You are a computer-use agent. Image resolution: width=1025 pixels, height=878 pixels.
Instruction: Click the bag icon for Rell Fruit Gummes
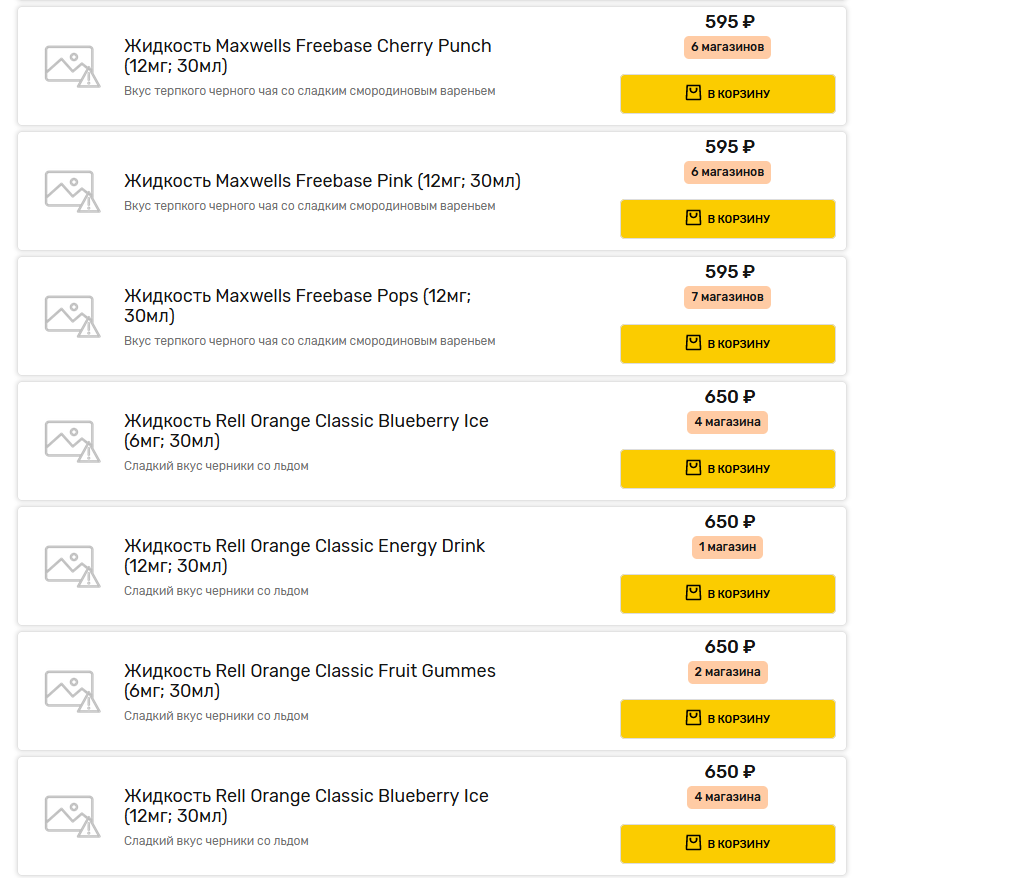click(693, 718)
